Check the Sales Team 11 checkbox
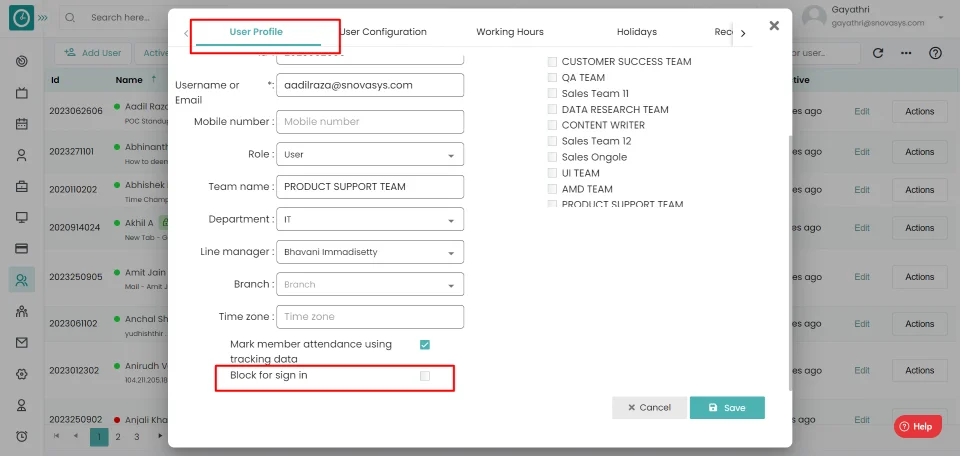The height and width of the screenshot is (456, 960). [552, 94]
